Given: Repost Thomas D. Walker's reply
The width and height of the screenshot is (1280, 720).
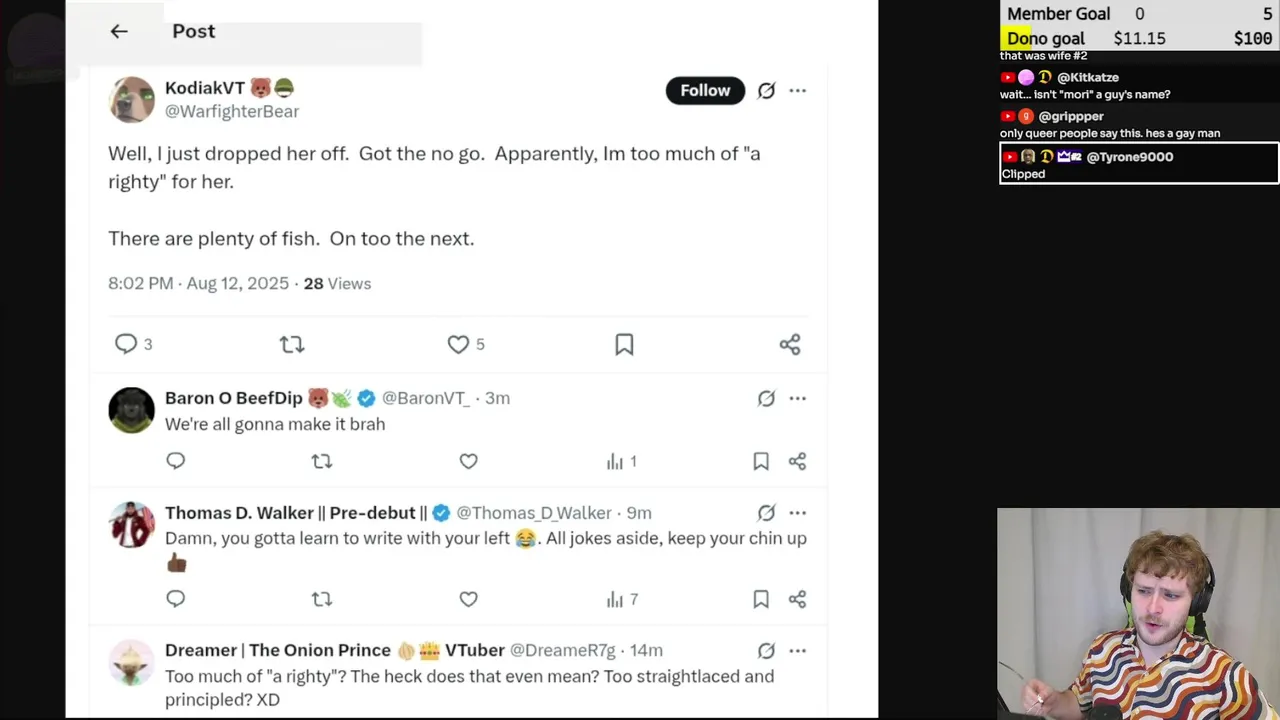Looking at the screenshot, I should [x=321, y=599].
